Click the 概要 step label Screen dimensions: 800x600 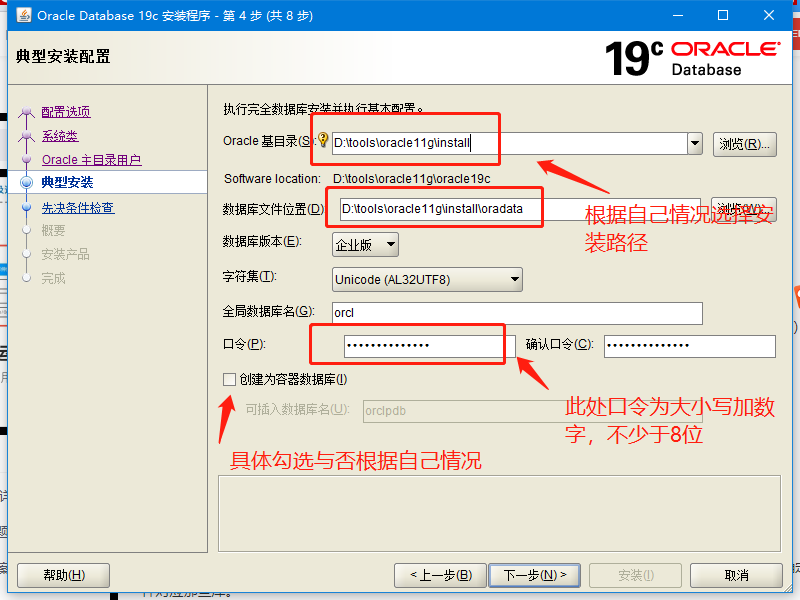point(54,230)
